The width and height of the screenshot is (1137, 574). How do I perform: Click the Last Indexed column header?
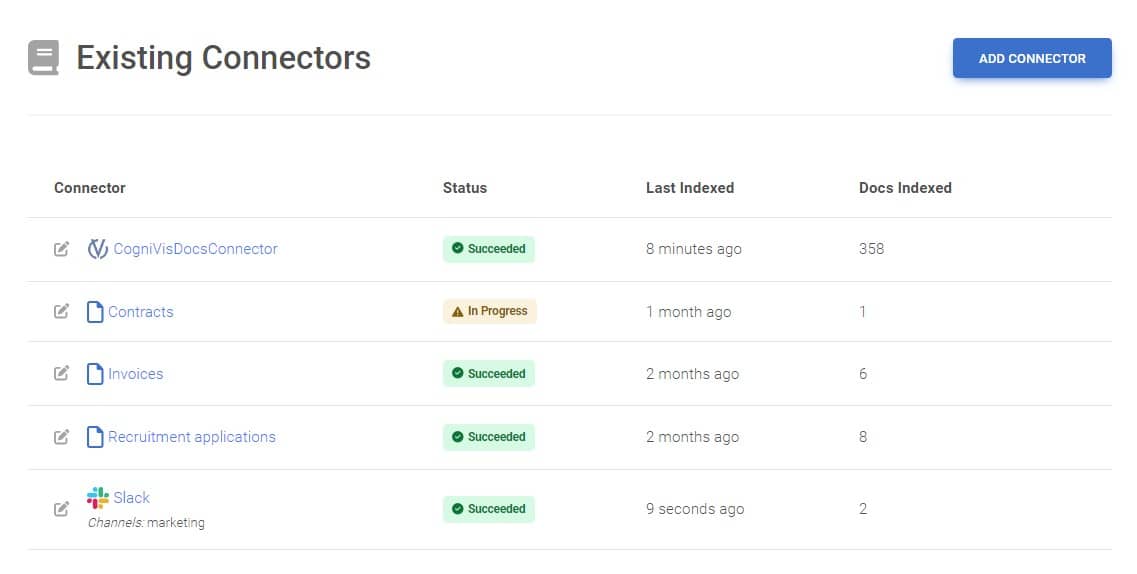coord(690,188)
